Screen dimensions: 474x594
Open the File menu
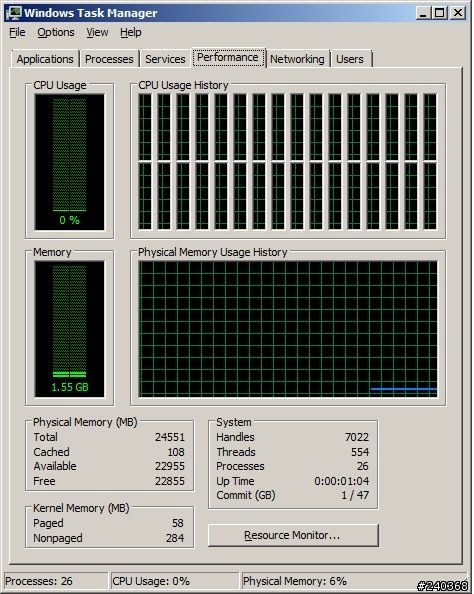point(17,33)
